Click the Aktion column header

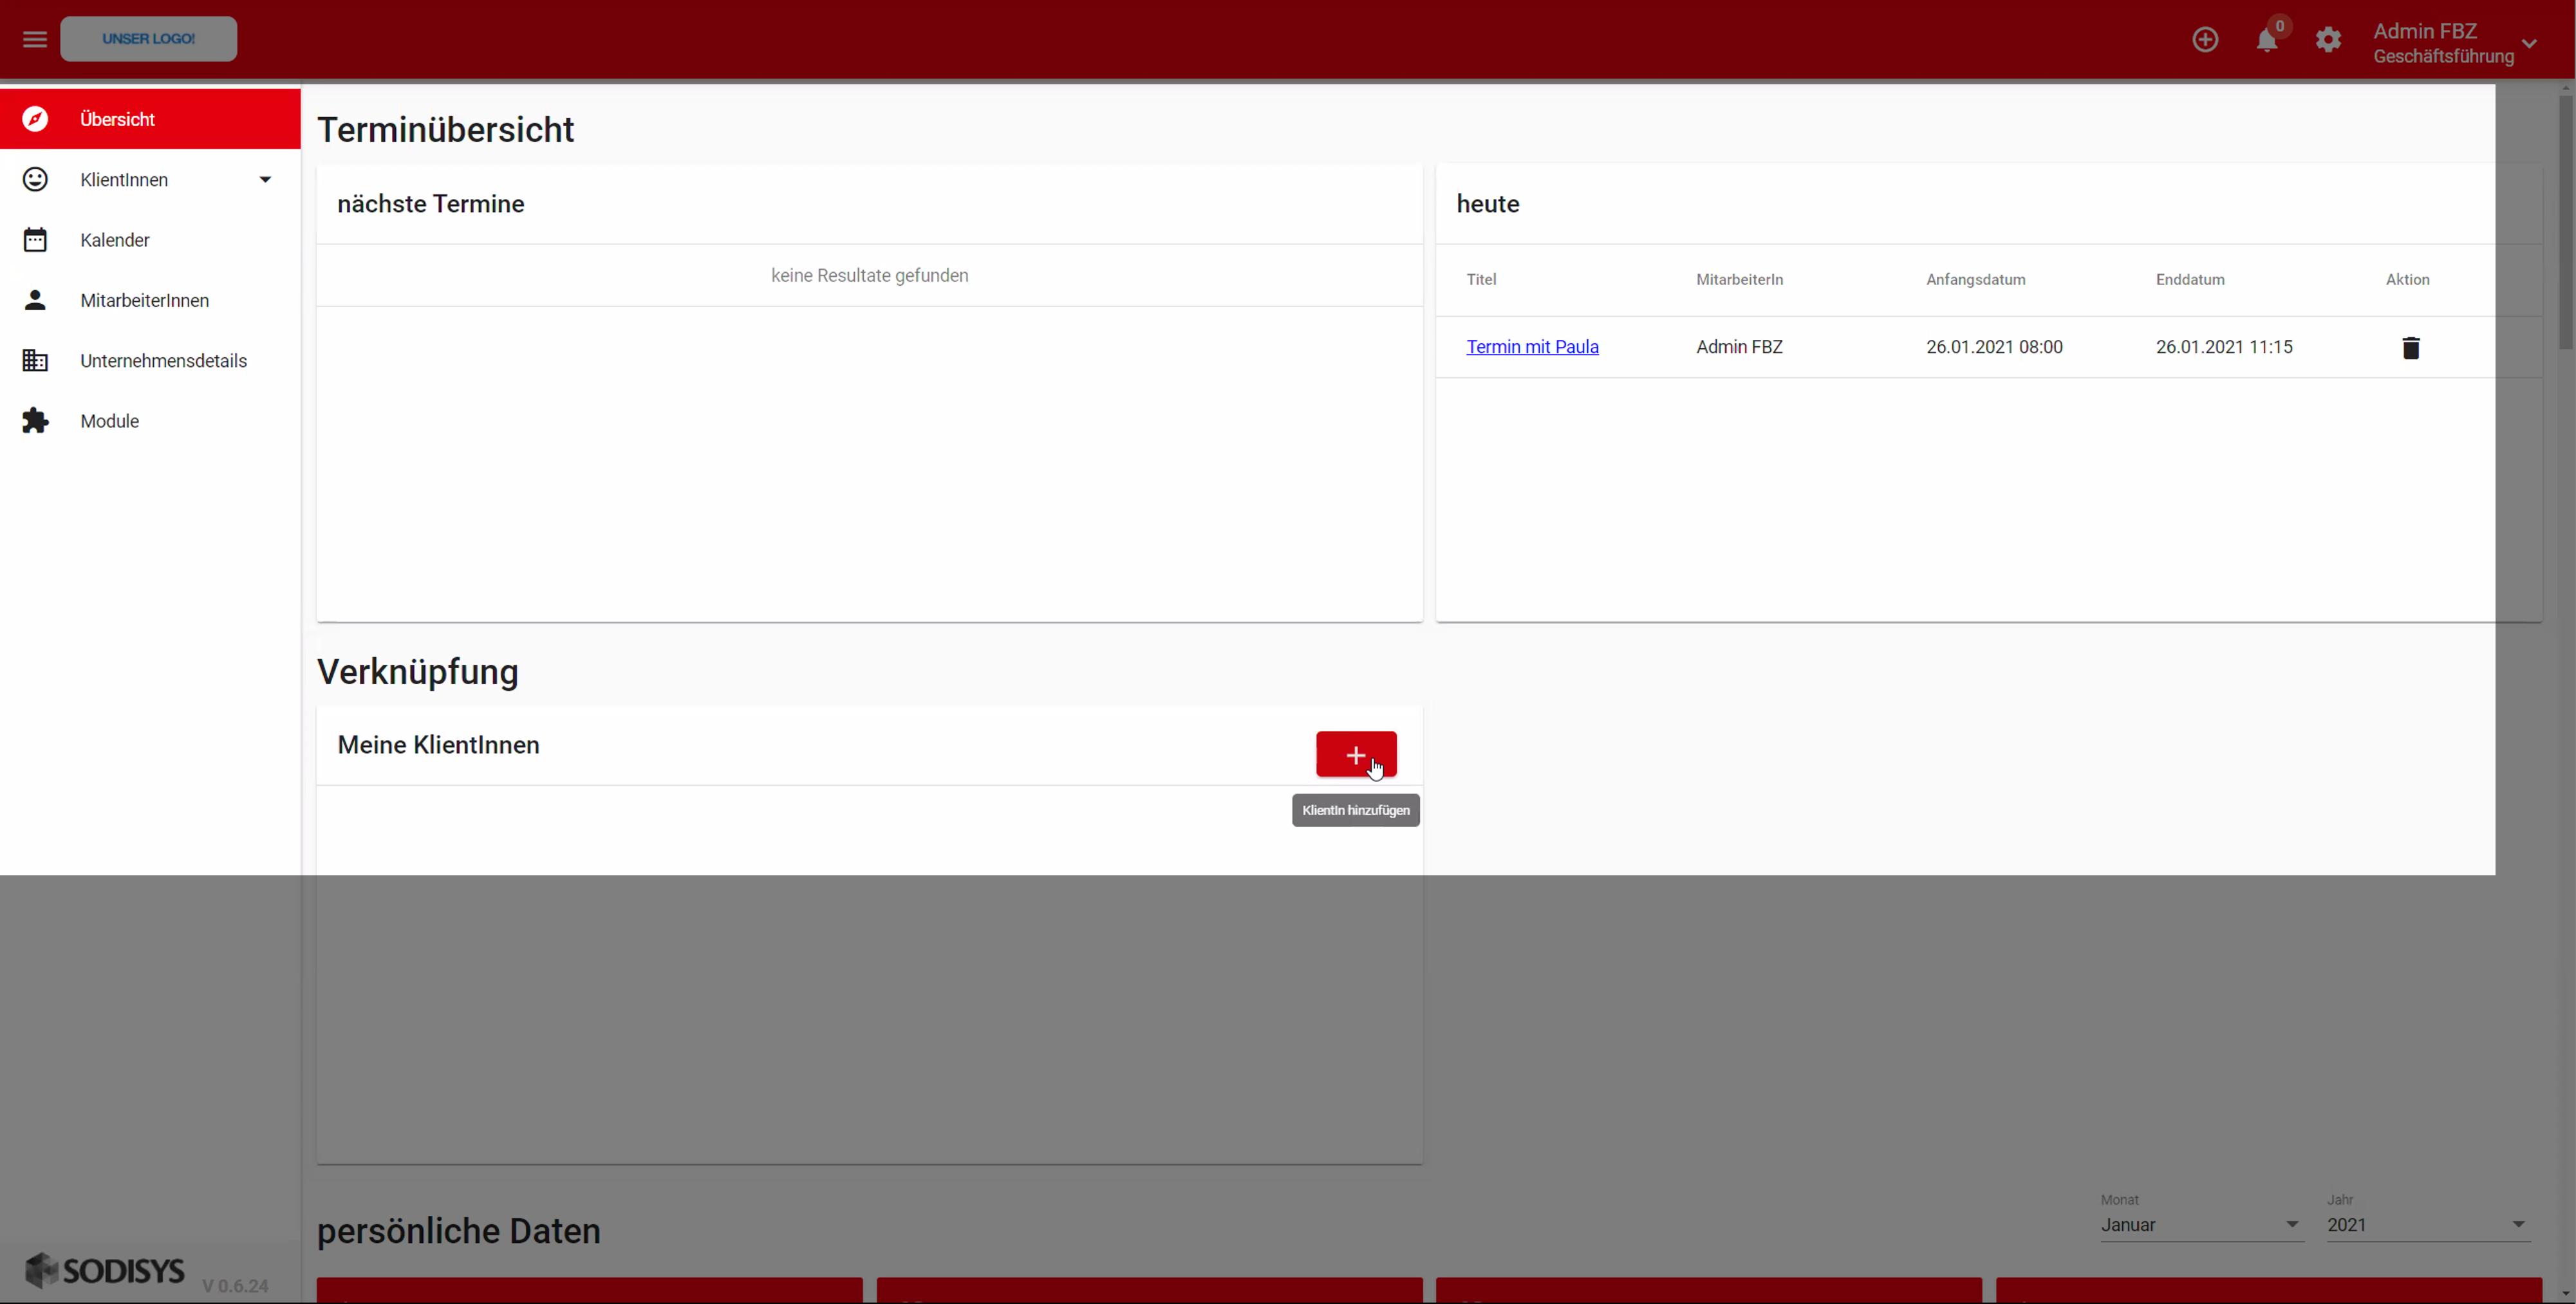[2407, 280]
